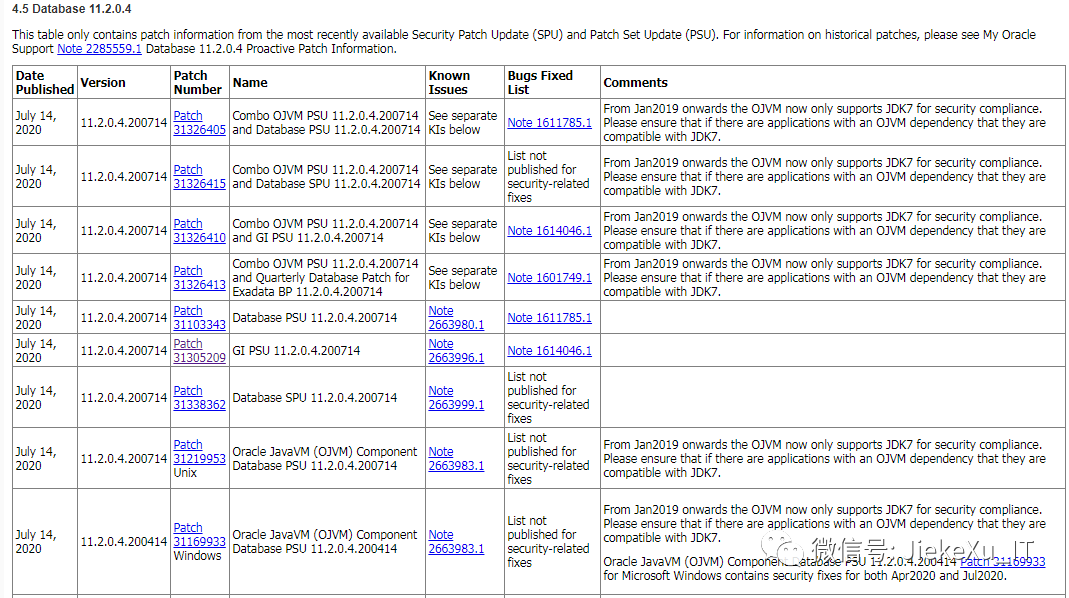Open Note 2663983.1 in the Windows row
1069x598 pixels.
click(x=456, y=541)
